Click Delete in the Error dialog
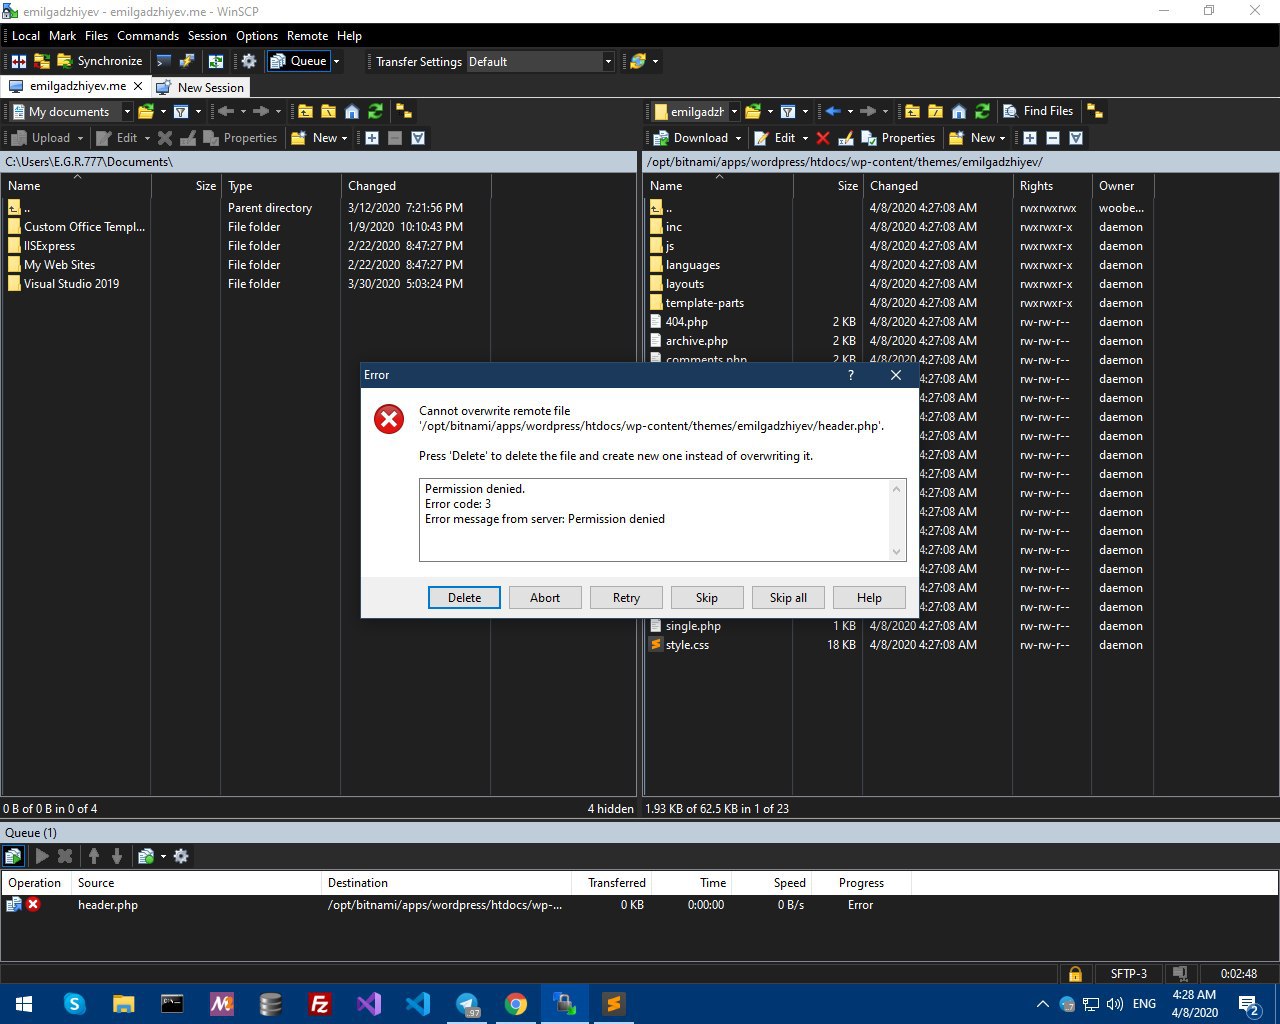The height and width of the screenshot is (1024, 1280). 464,597
